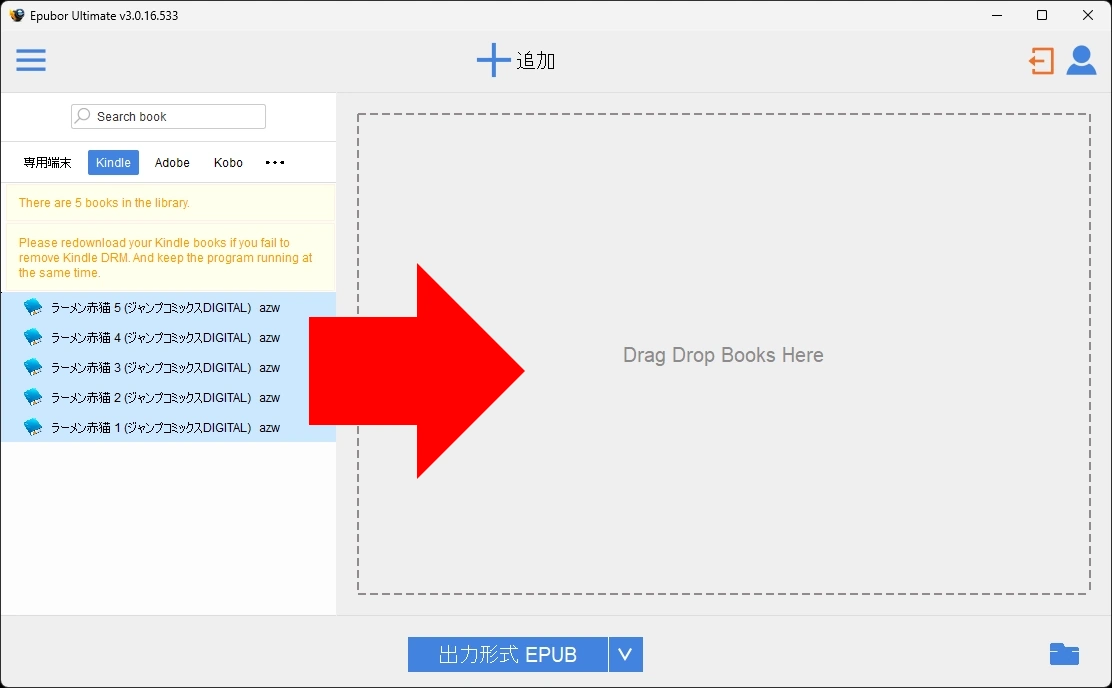Click book icon for ラーメン赤猫 3

pyautogui.click(x=33, y=368)
